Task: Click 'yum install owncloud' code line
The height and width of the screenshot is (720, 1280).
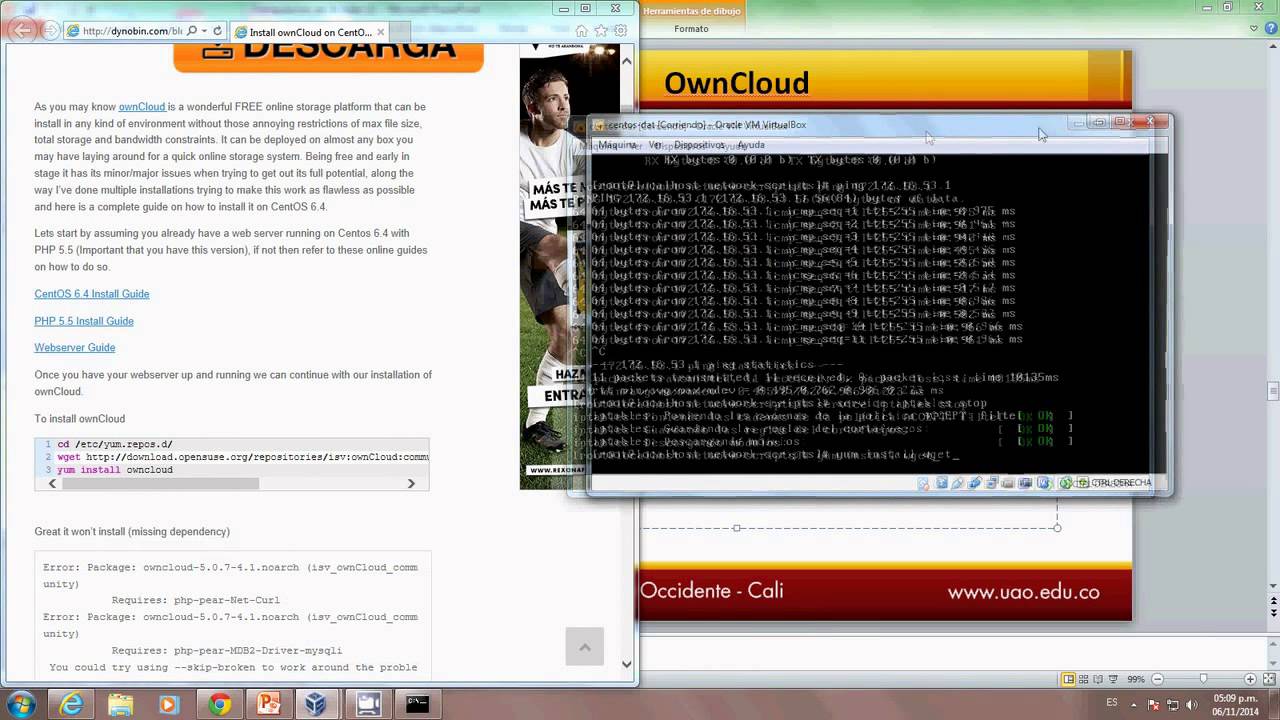Action: pos(115,470)
